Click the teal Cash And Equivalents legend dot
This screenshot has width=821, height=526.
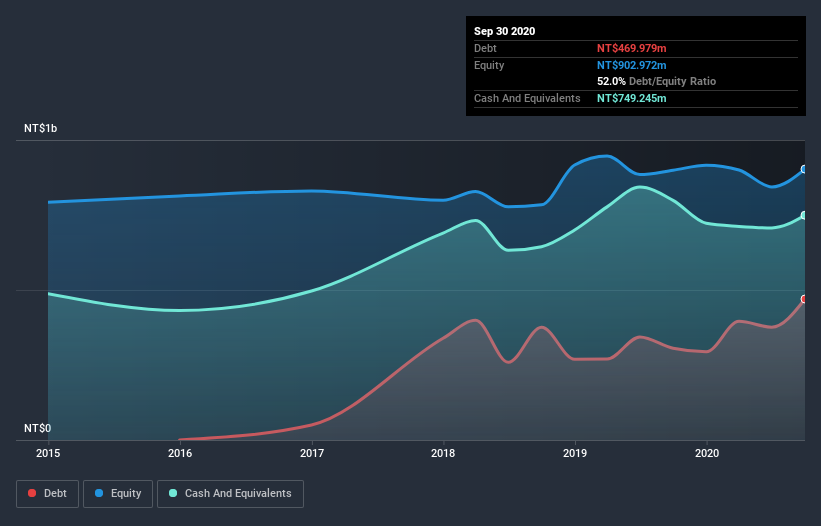pos(173,493)
